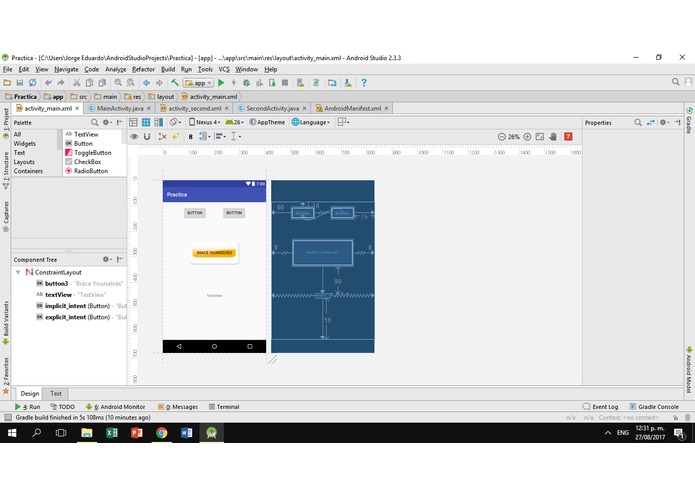Open the app run configuration dropdown

[199, 83]
